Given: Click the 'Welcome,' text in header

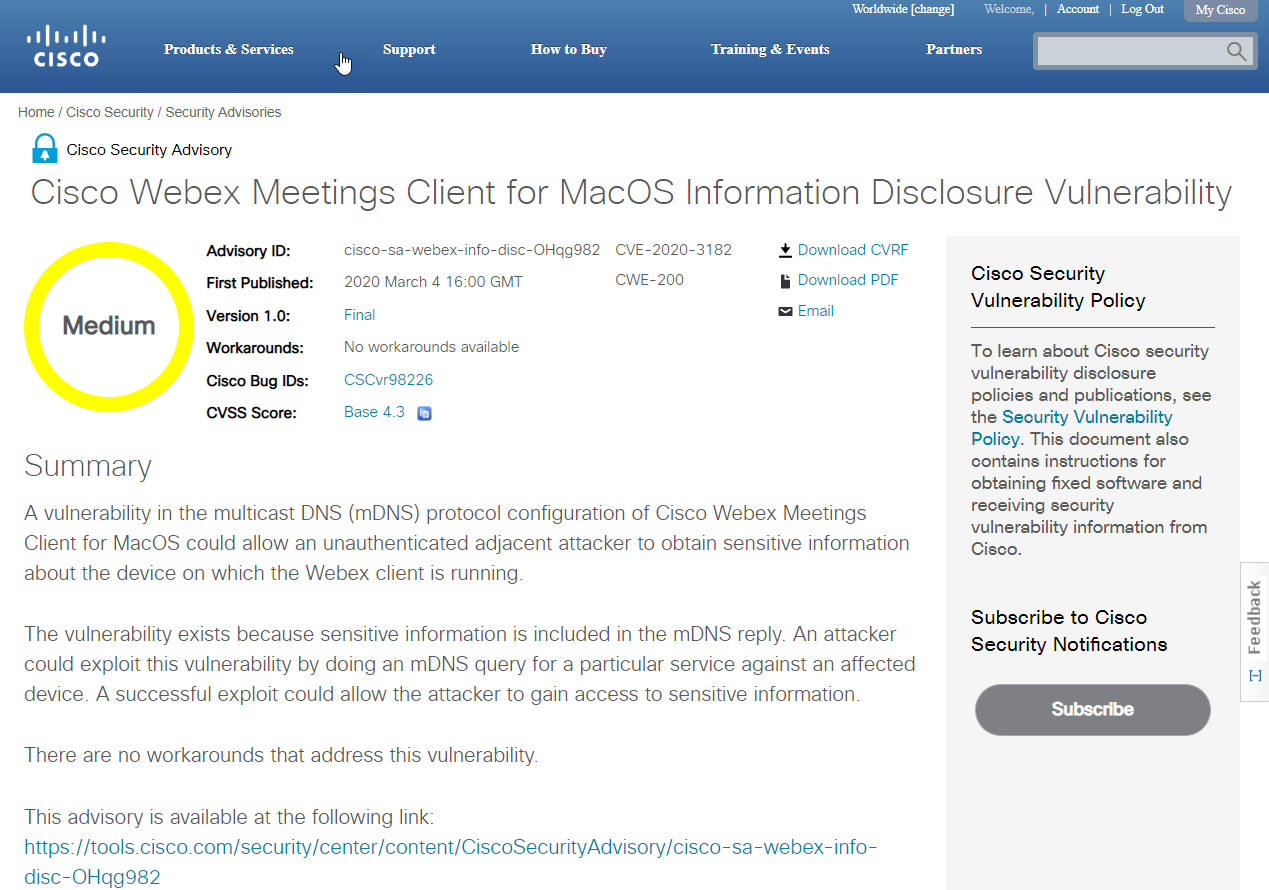Looking at the screenshot, I should click(x=1009, y=9).
